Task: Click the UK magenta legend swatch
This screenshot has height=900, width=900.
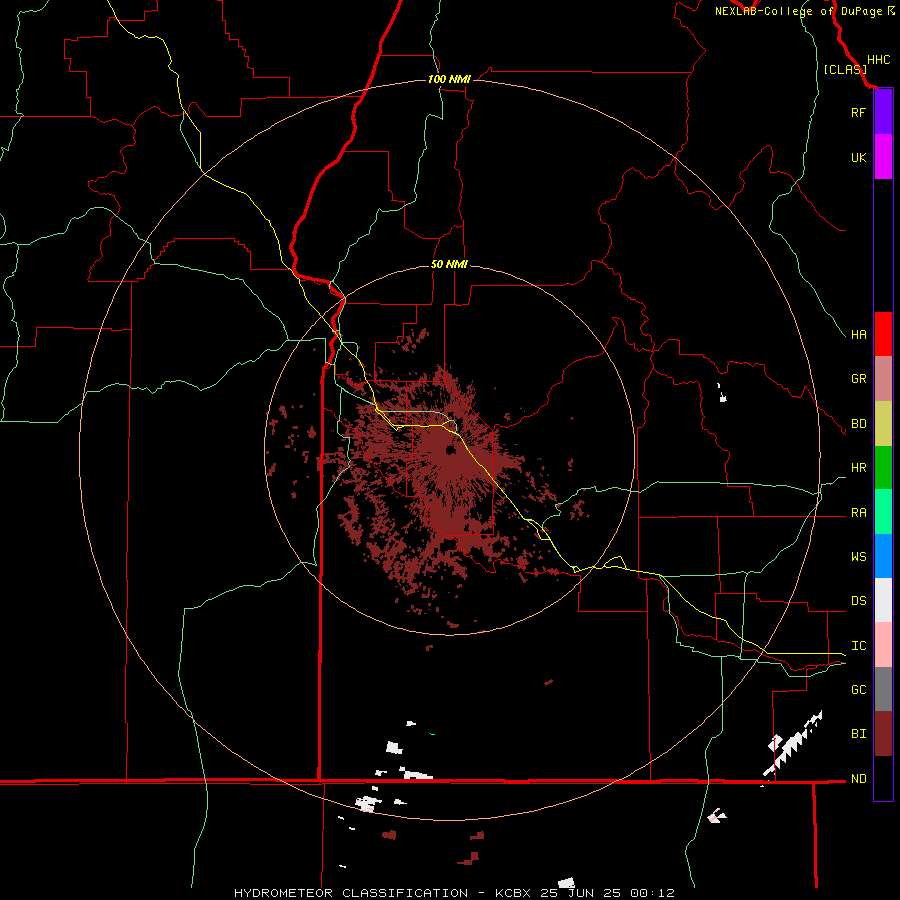Action: (x=883, y=157)
